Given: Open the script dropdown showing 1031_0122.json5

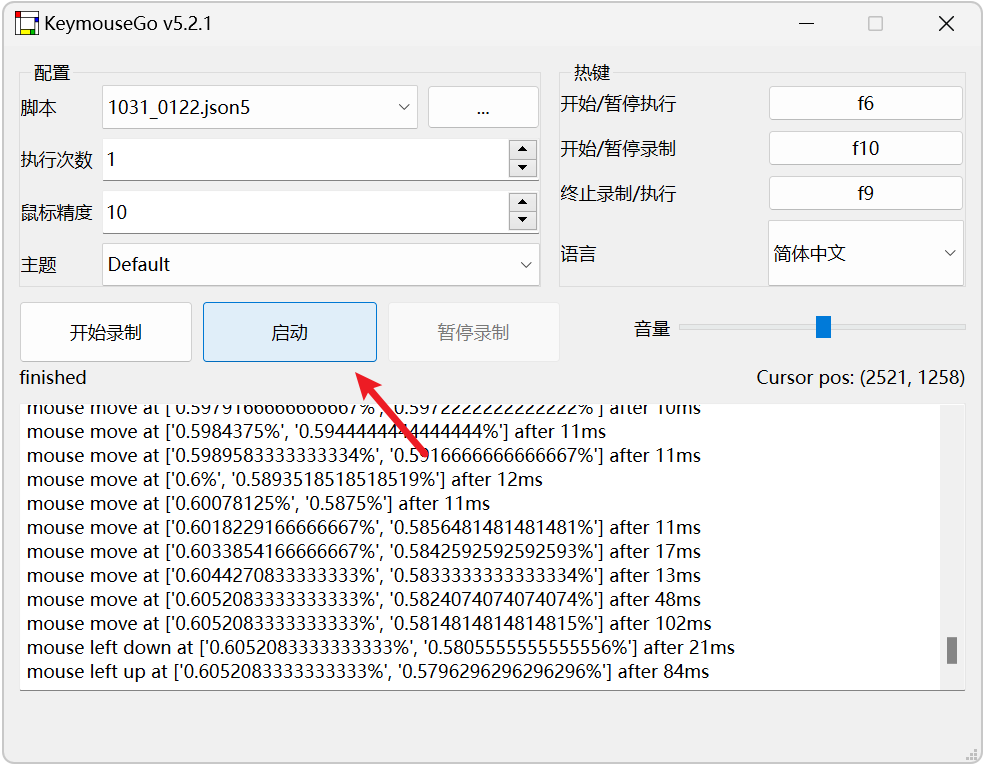Looking at the screenshot, I should 259,107.
